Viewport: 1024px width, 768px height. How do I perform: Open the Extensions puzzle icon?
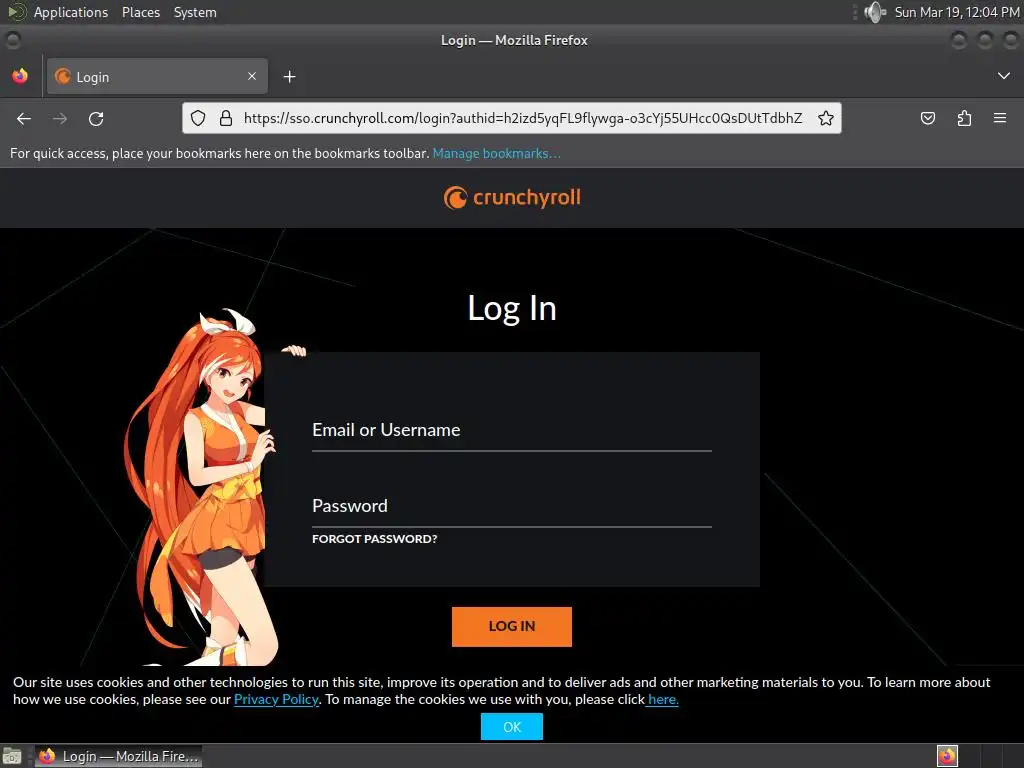964,118
